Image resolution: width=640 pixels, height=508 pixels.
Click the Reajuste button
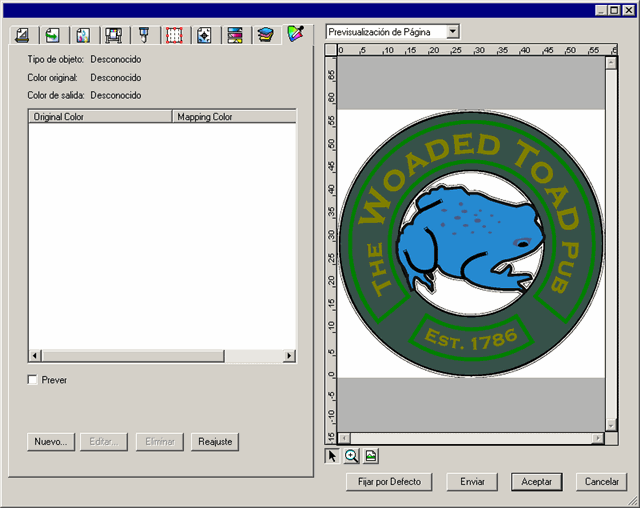tap(215, 442)
